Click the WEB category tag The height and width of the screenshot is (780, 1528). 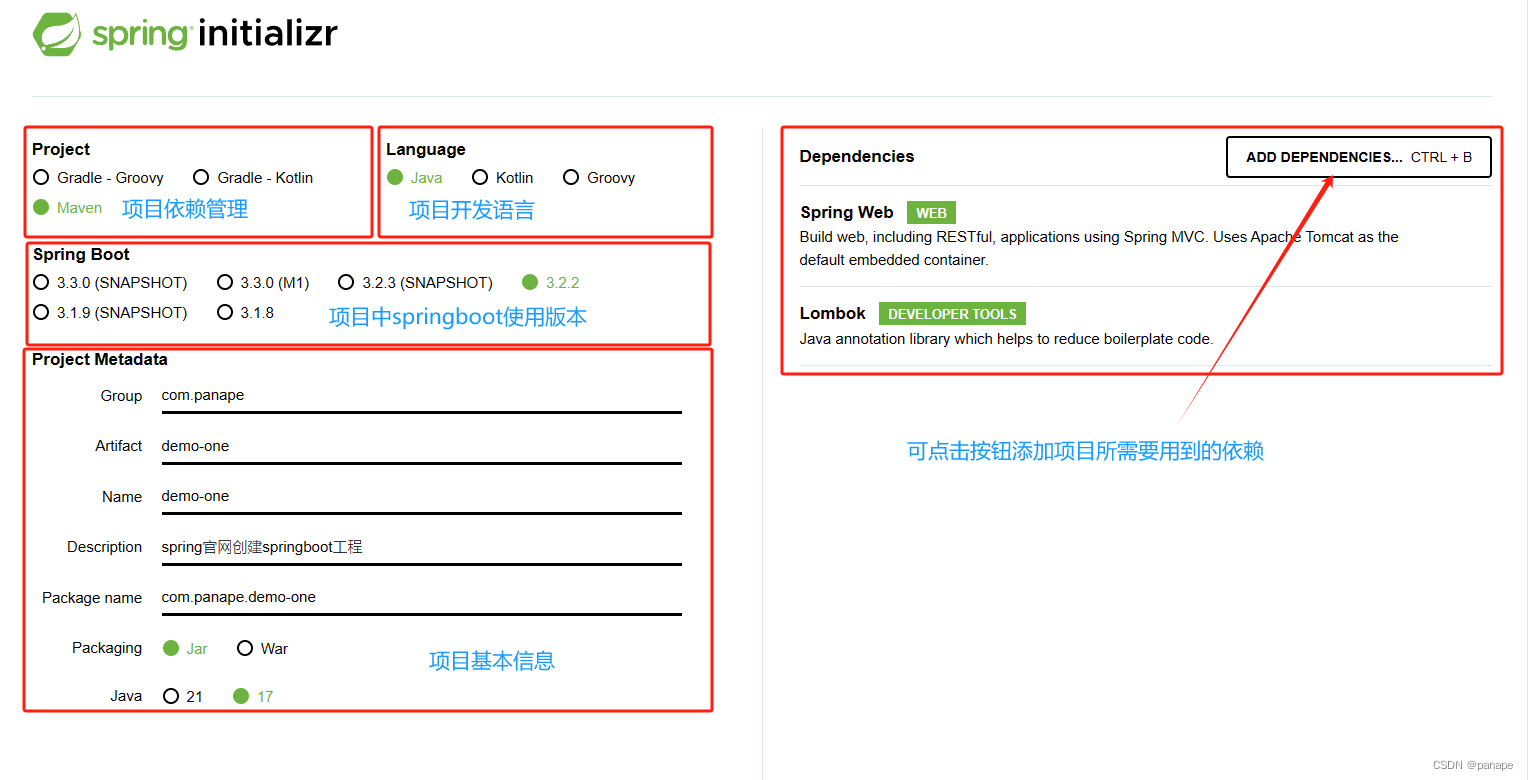coord(931,213)
